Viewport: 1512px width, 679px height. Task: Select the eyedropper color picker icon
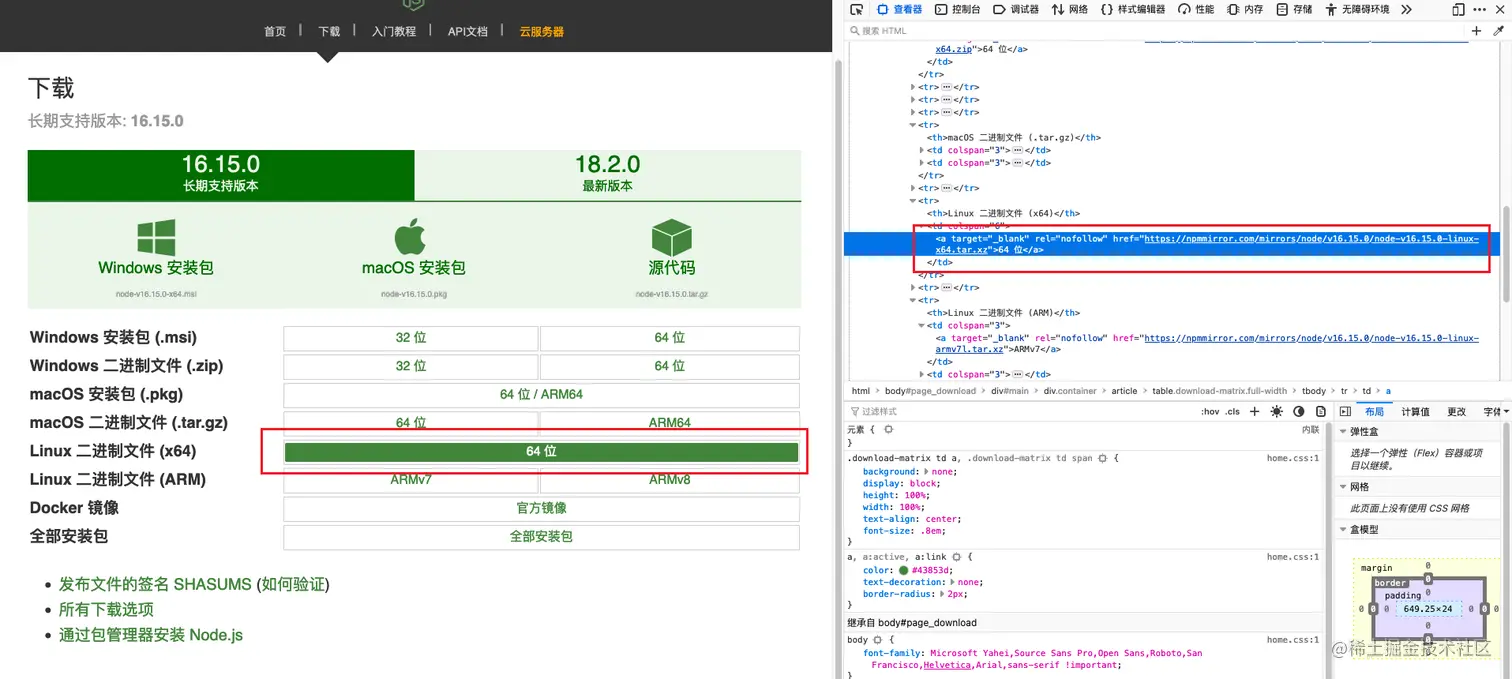[x=1498, y=31]
